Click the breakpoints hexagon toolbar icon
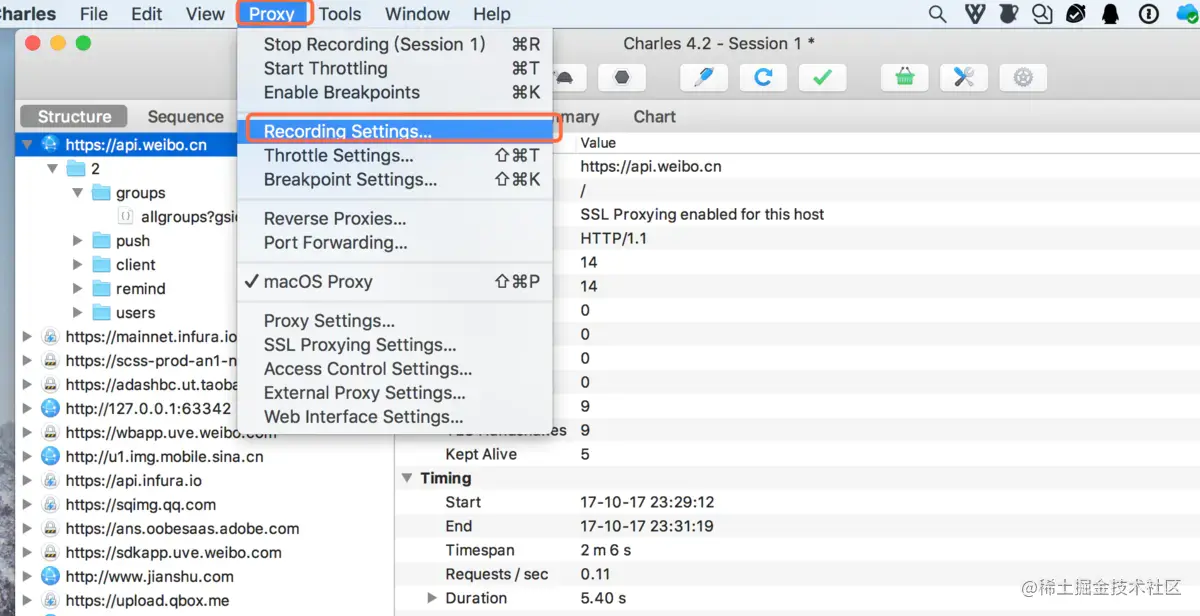This screenshot has height=616, width=1200. point(622,78)
